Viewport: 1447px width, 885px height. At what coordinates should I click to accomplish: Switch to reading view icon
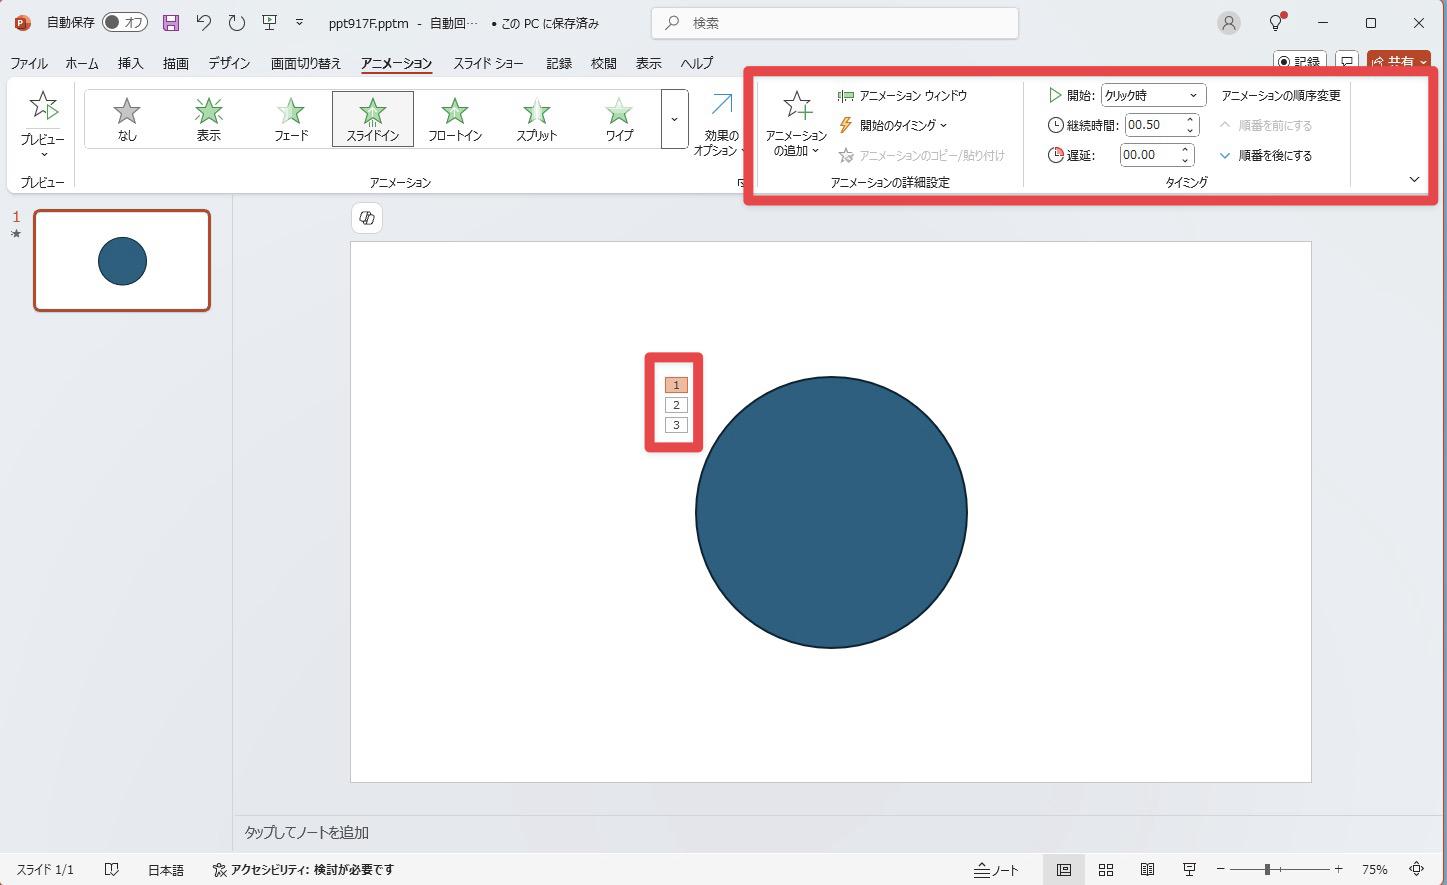coord(1148,870)
